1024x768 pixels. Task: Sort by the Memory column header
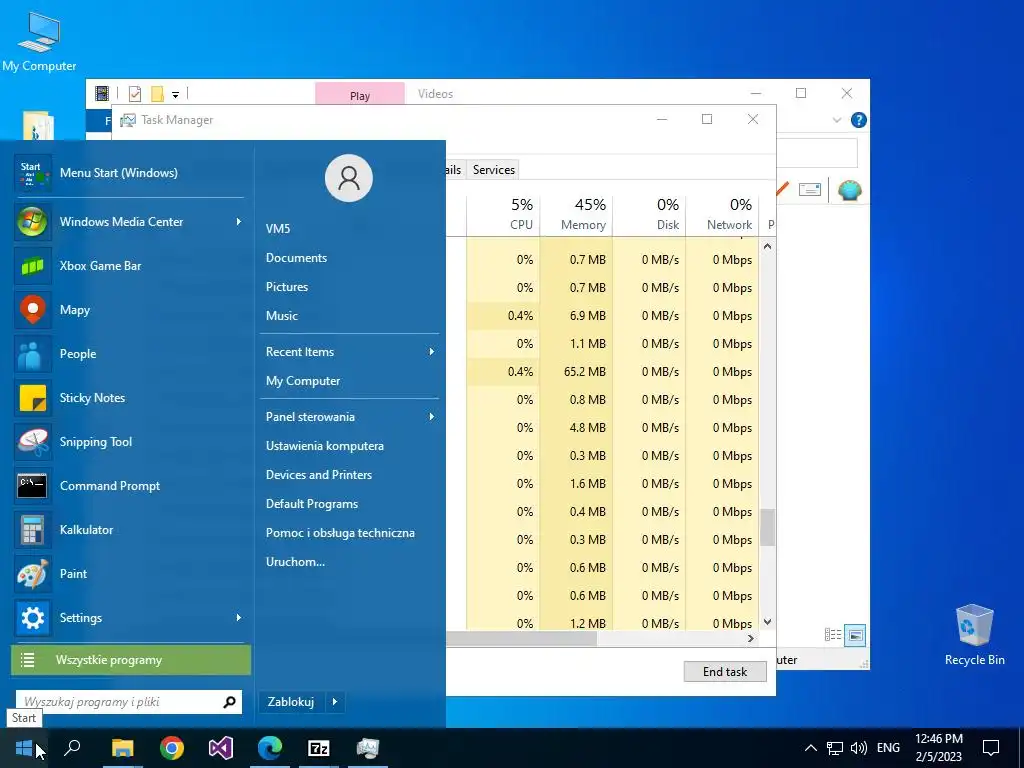coord(577,214)
